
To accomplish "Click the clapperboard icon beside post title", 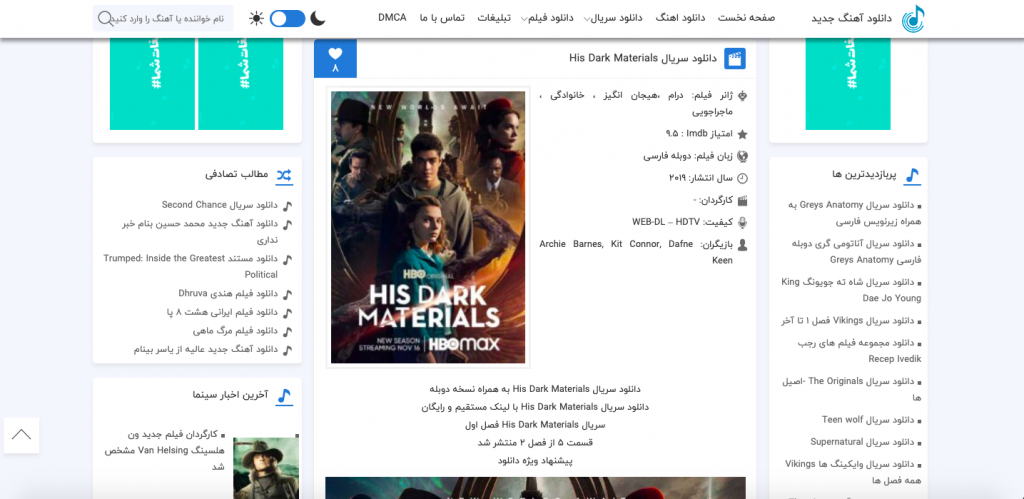I will coord(735,59).
